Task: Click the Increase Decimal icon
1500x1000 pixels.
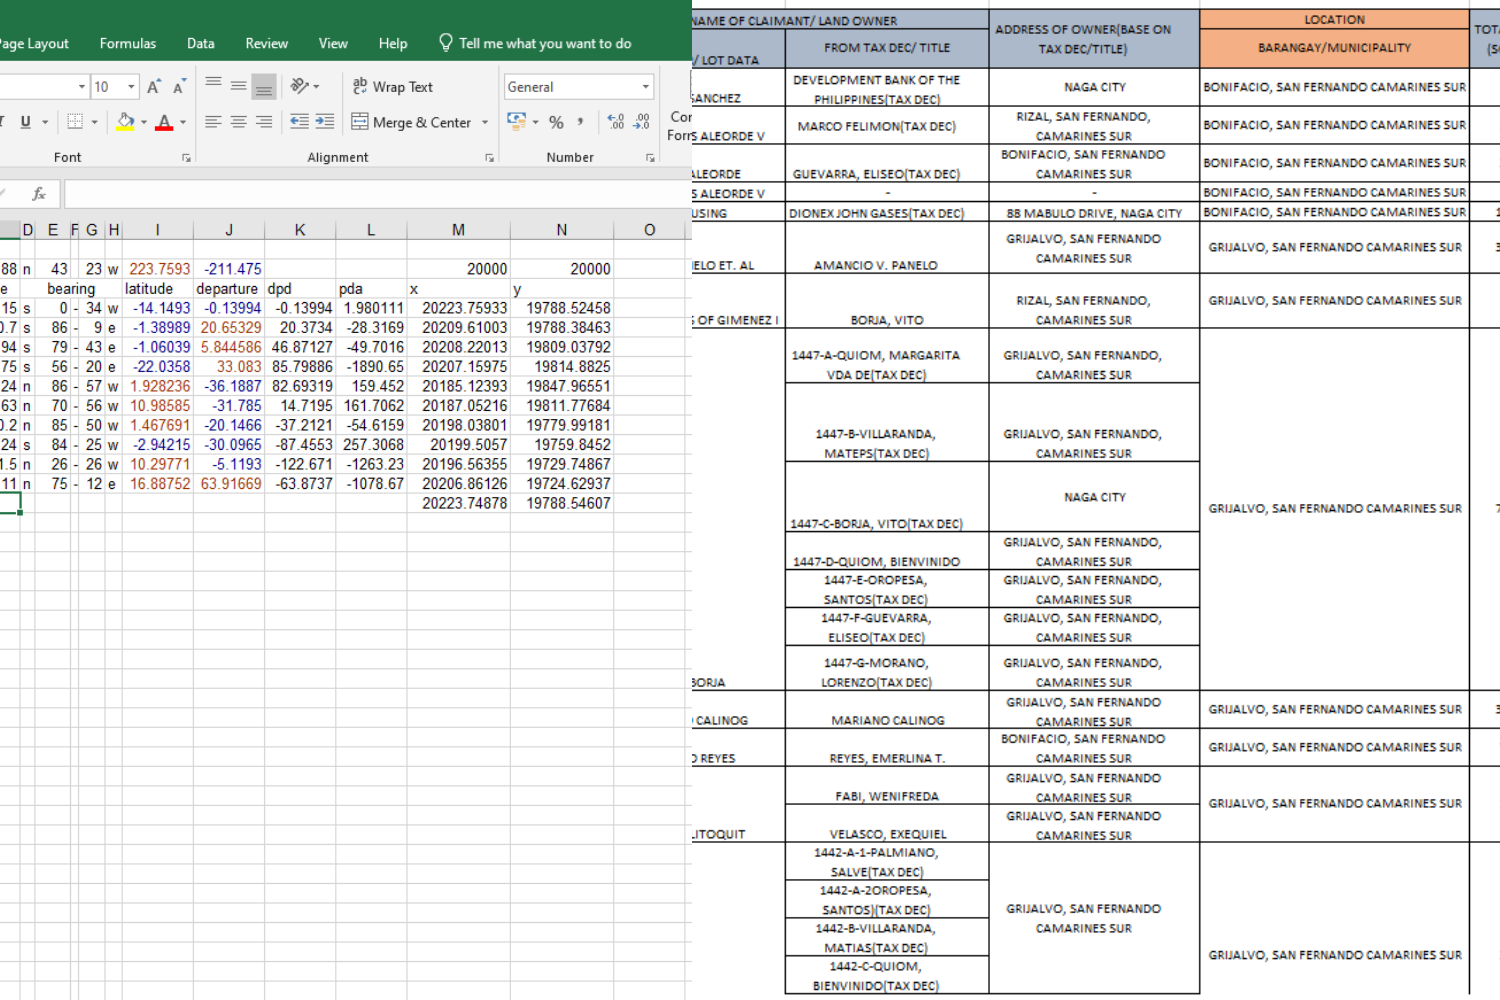Action: pyautogui.click(x=616, y=122)
